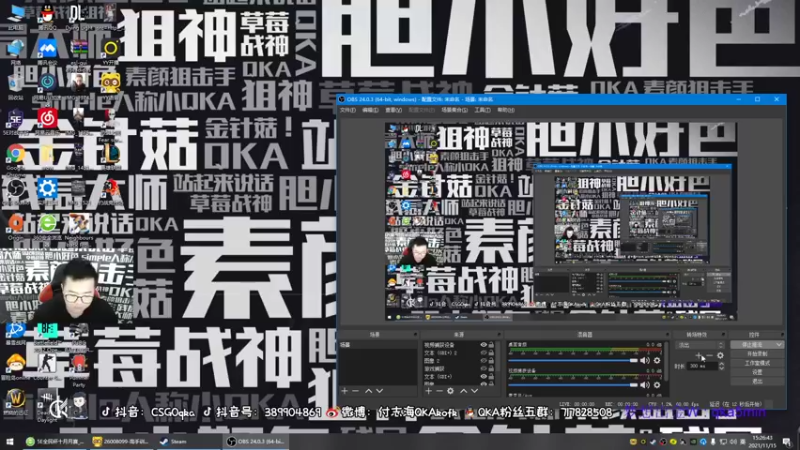800x450 pixels.
Task: Expand the stop streaming button dropdown arrow
Action: pyautogui.click(x=779, y=345)
